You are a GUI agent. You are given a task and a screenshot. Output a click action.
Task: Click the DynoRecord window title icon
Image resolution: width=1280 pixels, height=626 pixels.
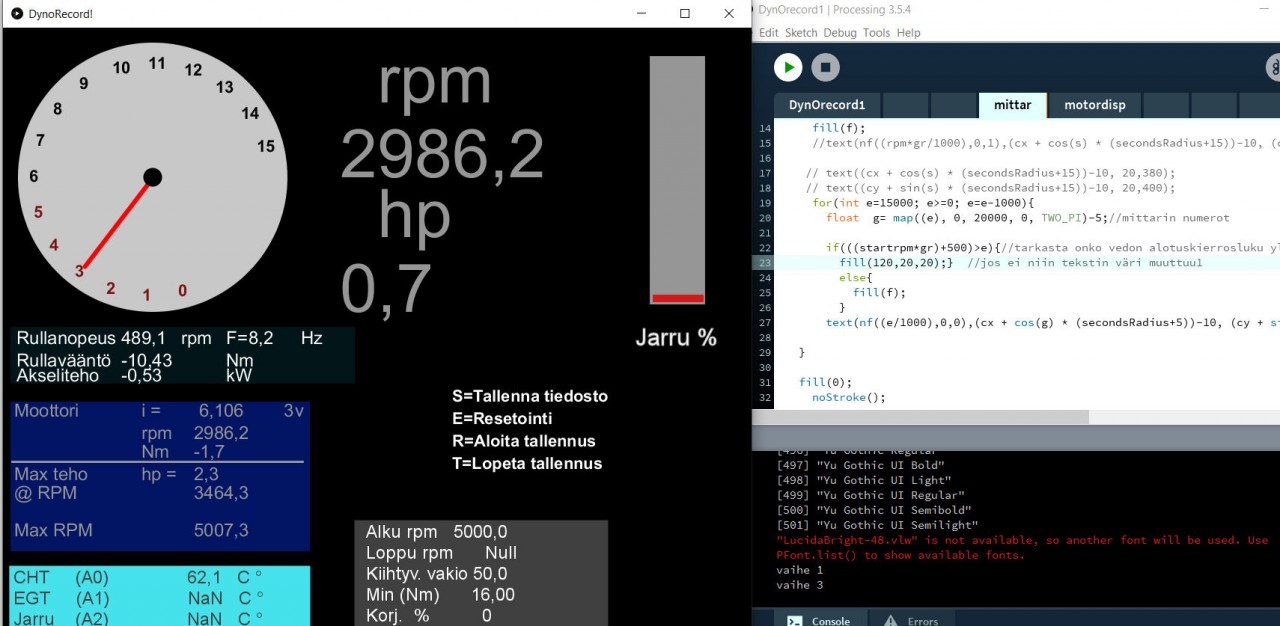click(x=17, y=14)
